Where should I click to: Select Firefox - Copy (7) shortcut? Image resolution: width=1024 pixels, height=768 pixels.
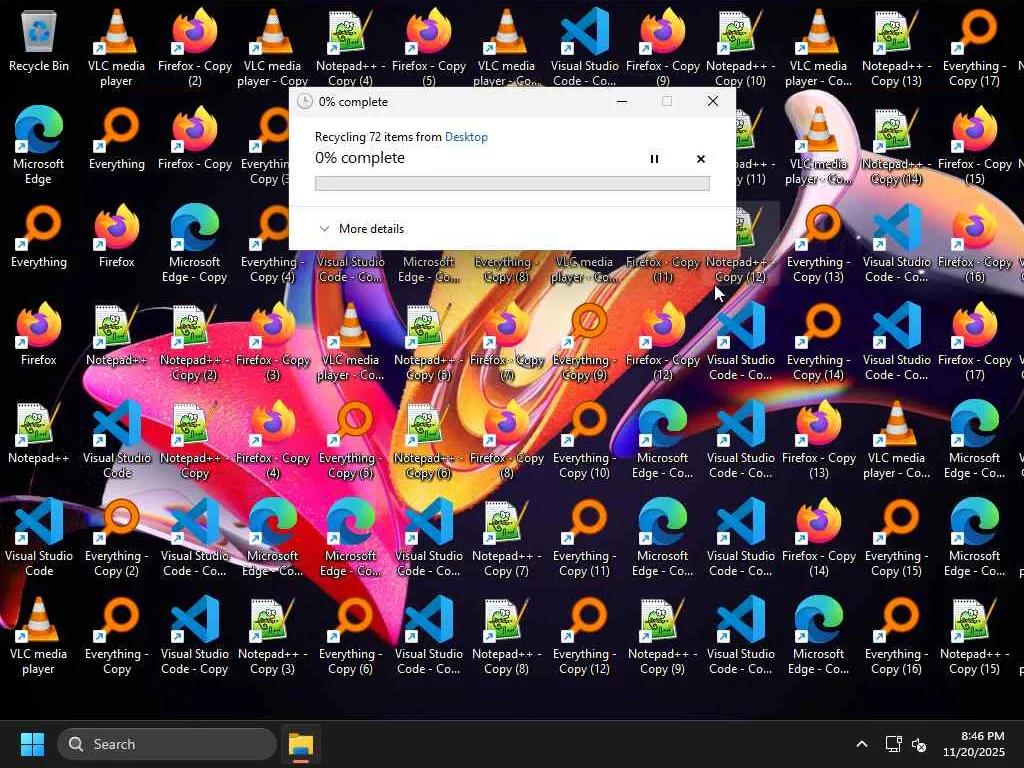tap(507, 343)
